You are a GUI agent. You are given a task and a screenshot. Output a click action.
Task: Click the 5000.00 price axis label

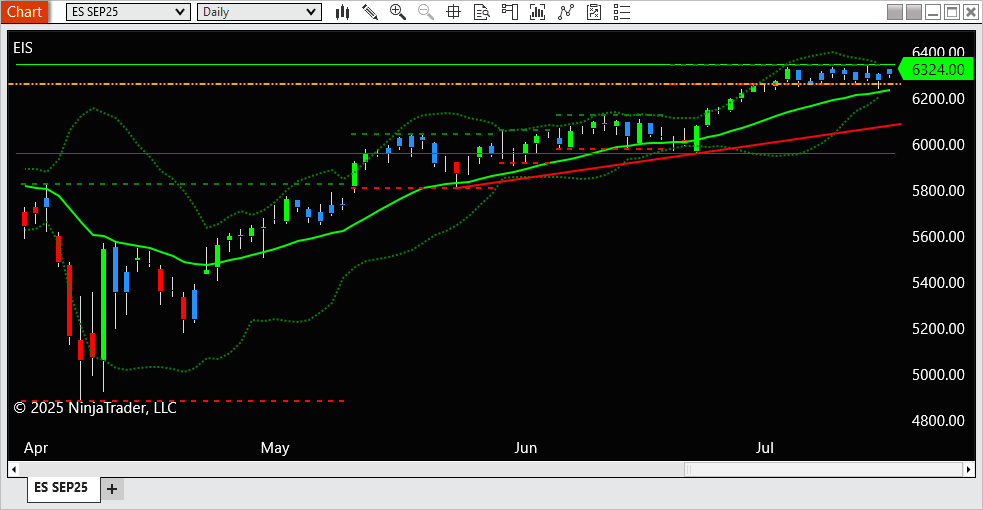[938, 375]
